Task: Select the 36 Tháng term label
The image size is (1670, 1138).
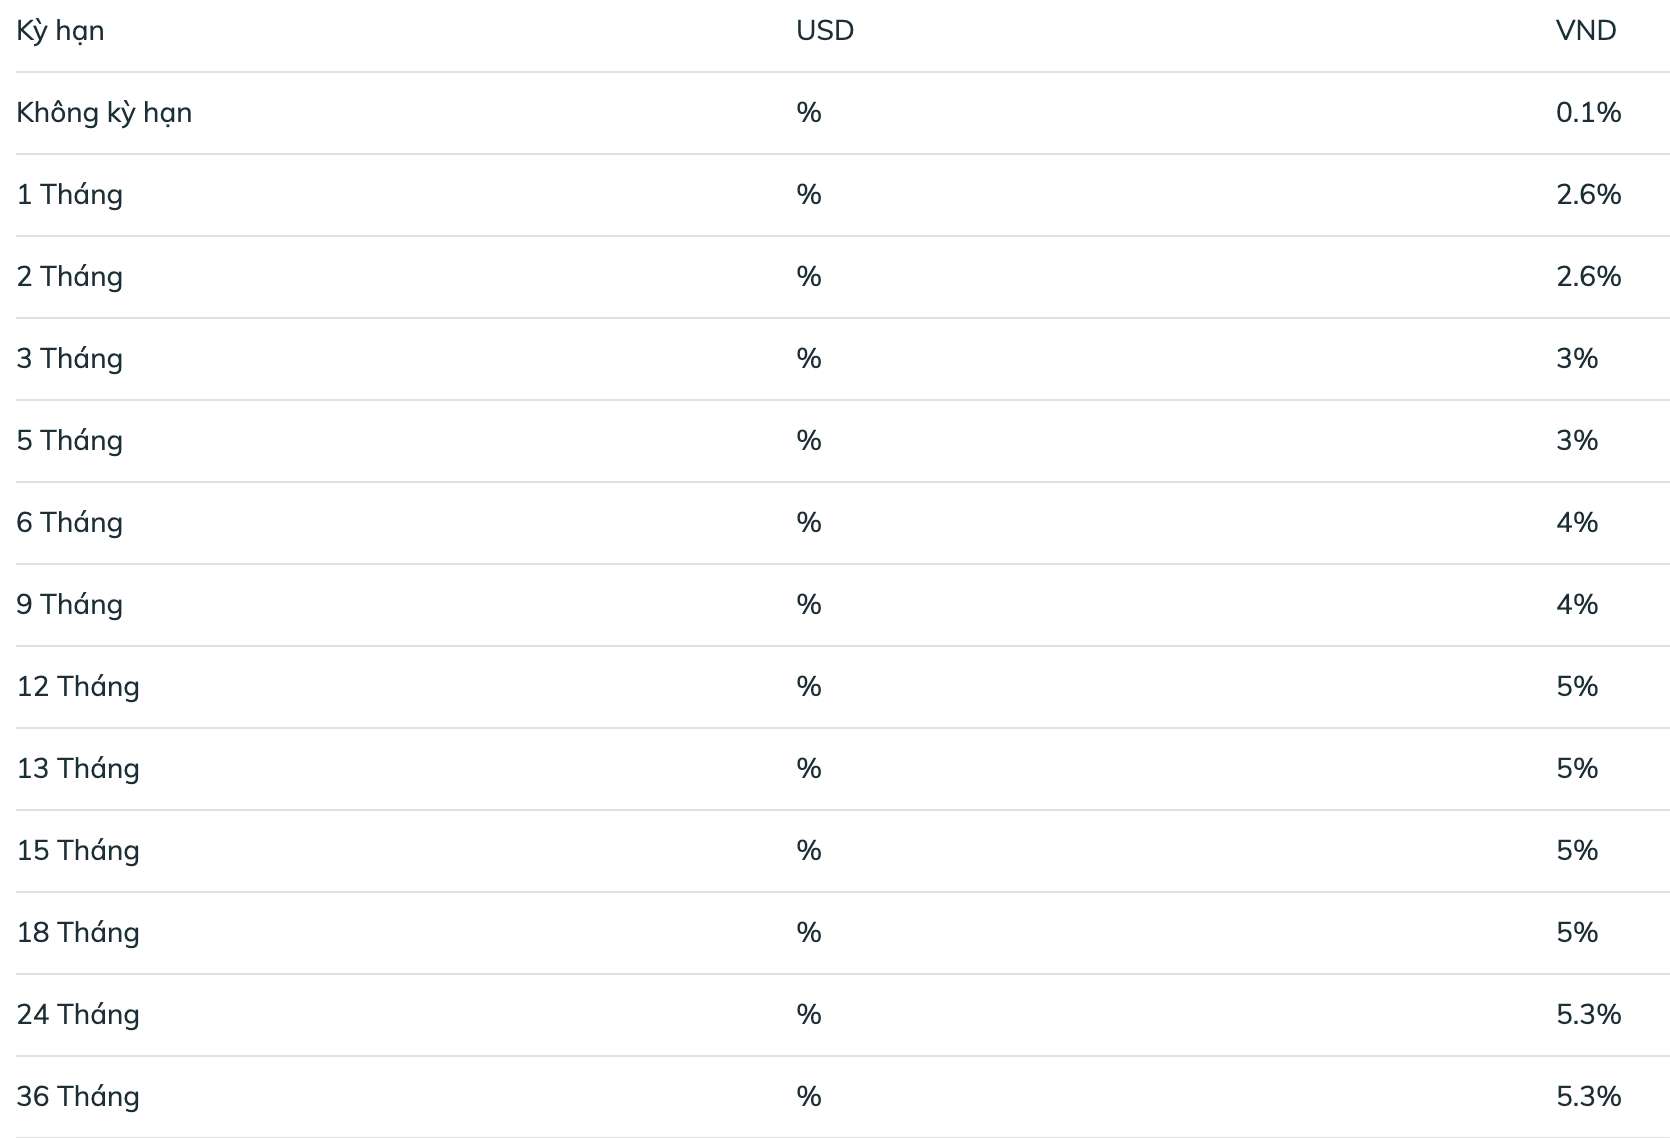Action: (x=78, y=1097)
